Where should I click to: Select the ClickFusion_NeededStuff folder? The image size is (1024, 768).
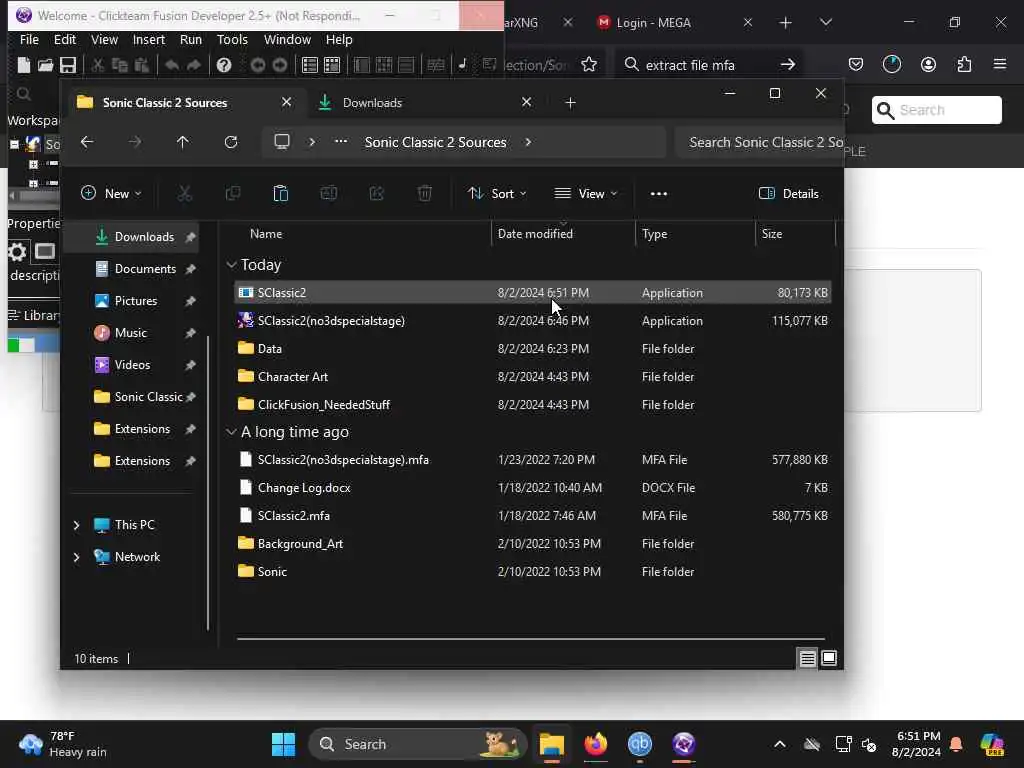[x=532, y=405]
